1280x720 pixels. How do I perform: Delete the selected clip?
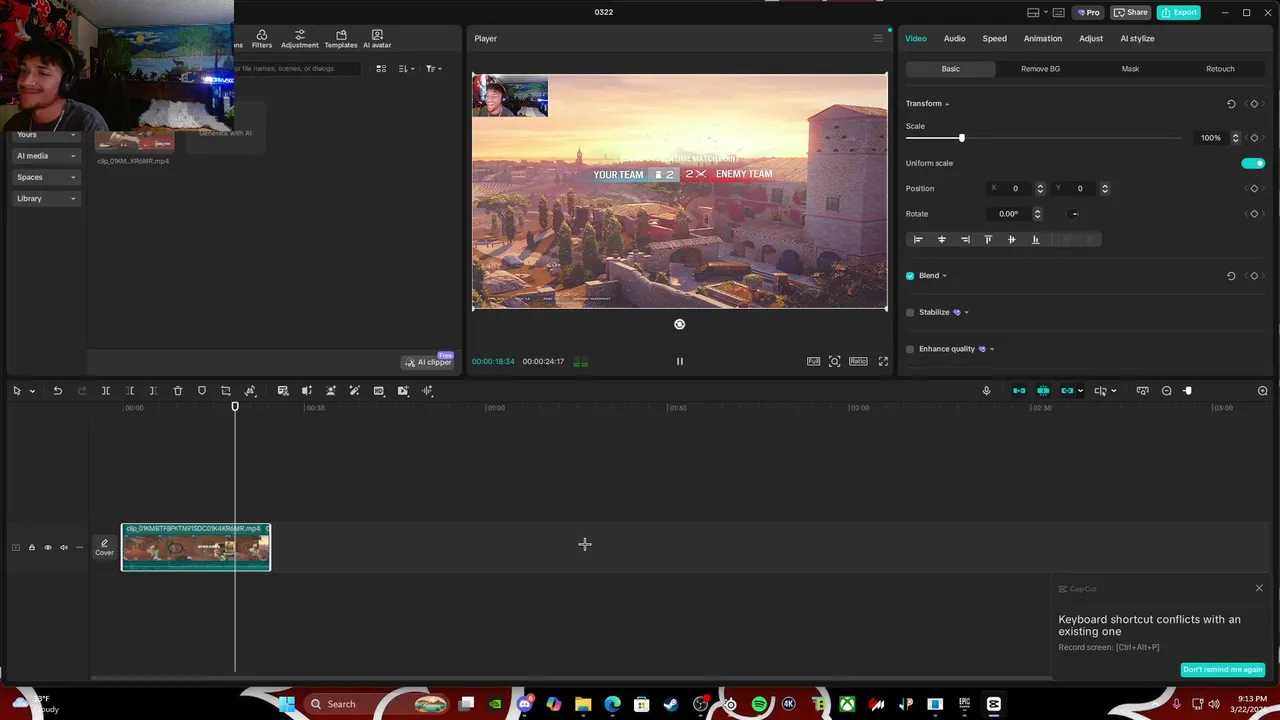(178, 391)
